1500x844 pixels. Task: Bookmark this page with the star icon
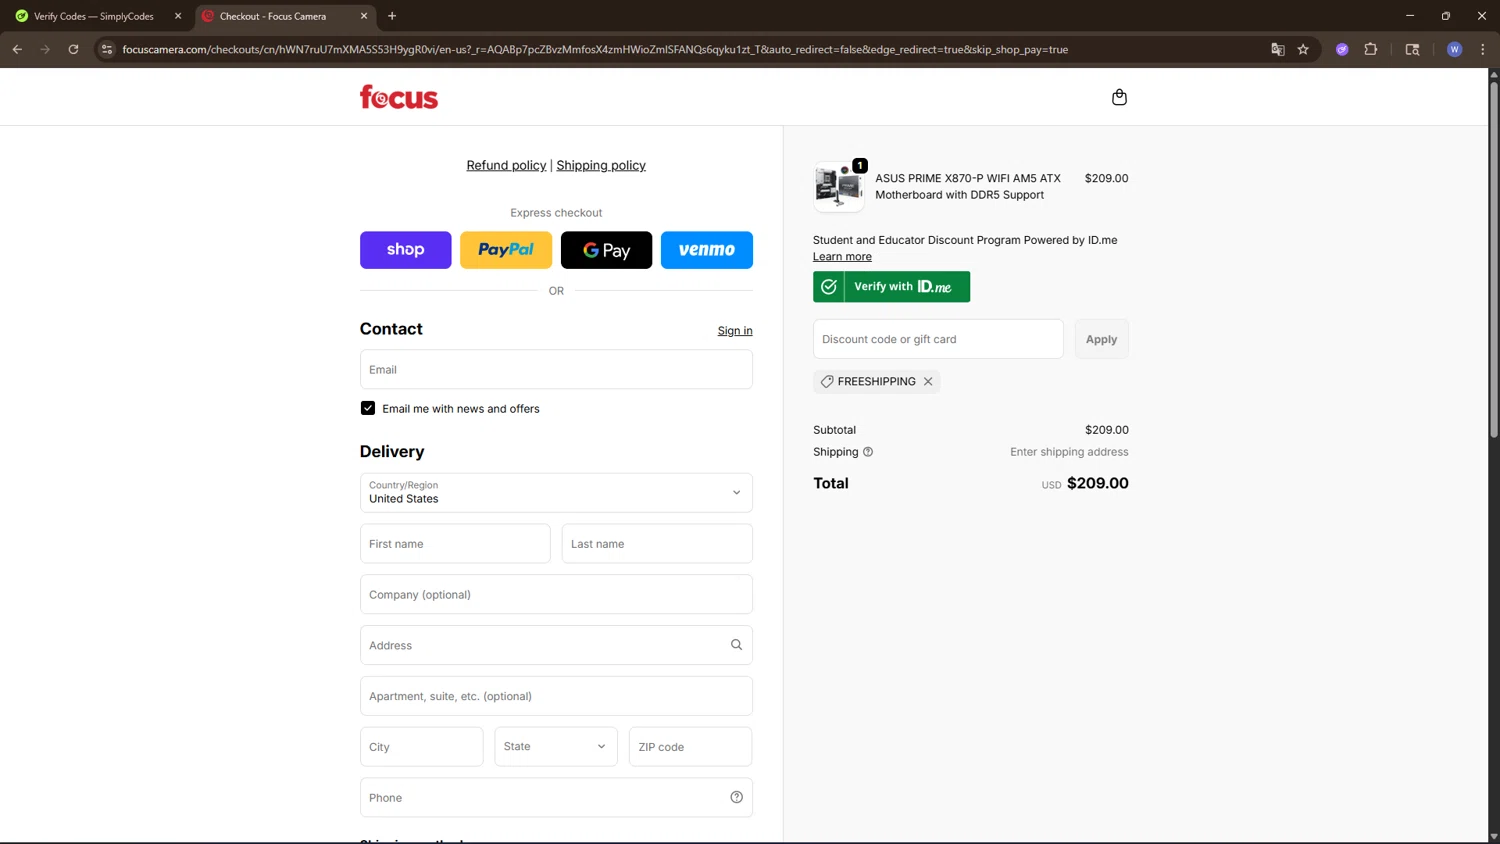[x=1303, y=49]
